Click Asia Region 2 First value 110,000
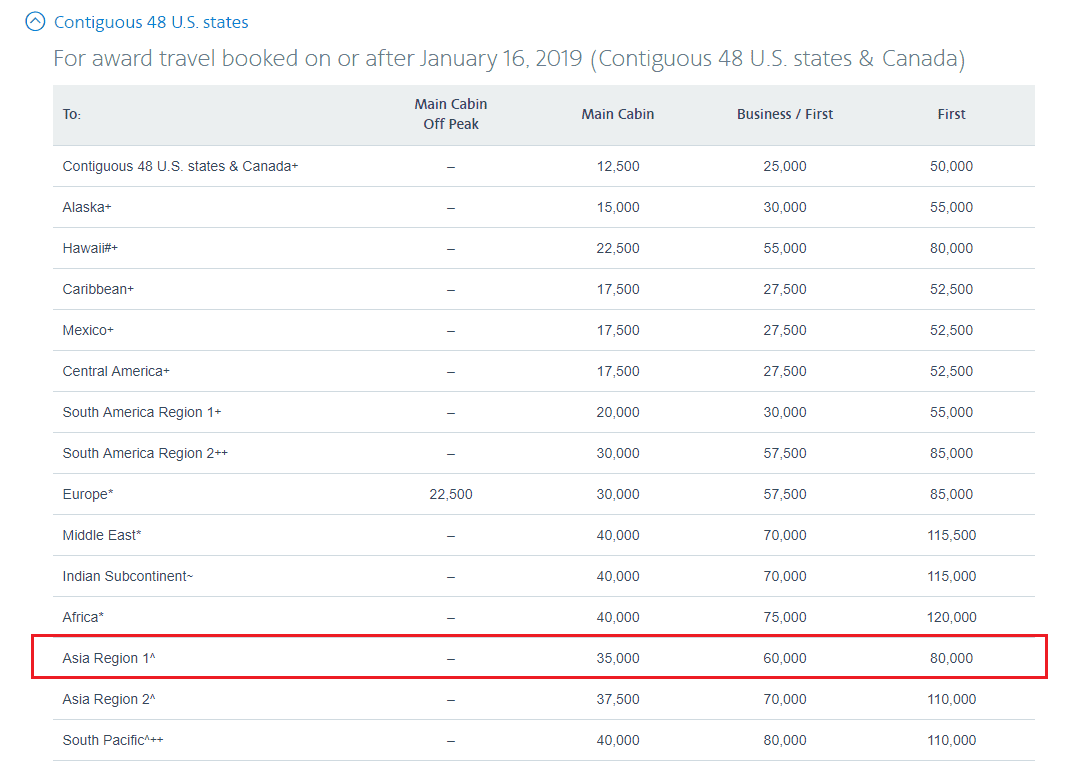The width and height of the screenshot is (1077, 768). click(x=951, y=699)
